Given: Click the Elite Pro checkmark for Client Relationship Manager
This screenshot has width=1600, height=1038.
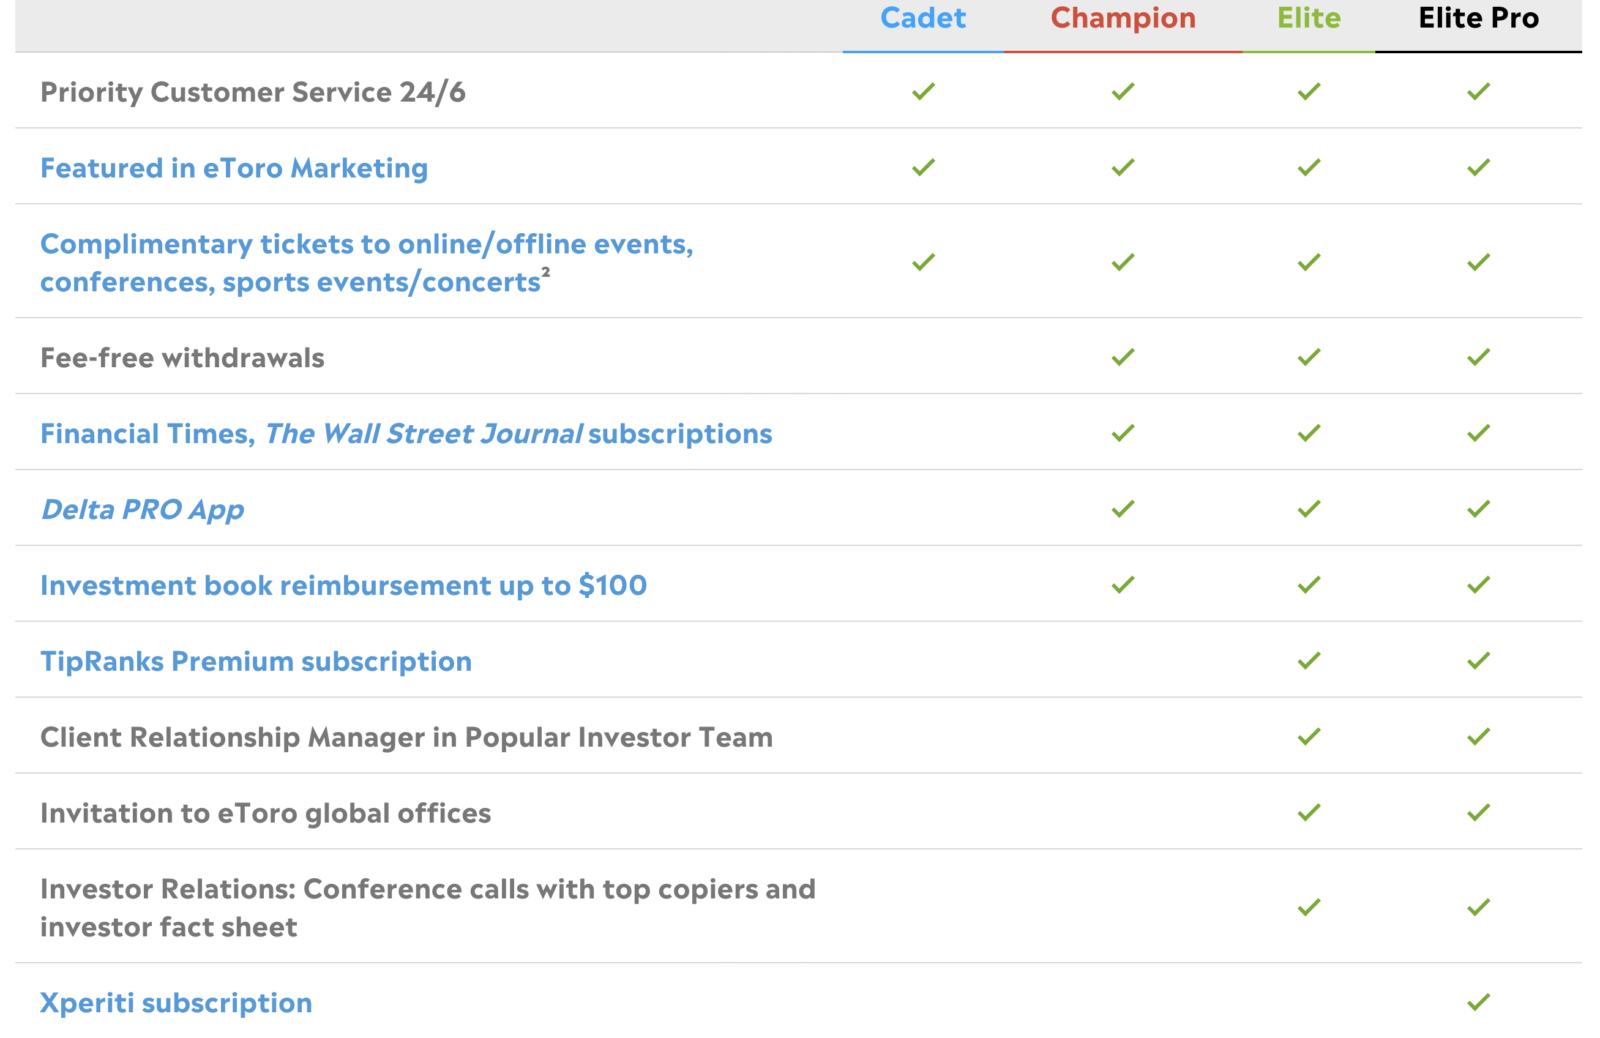Looking at the screenshot, I should click(1477, 737).
